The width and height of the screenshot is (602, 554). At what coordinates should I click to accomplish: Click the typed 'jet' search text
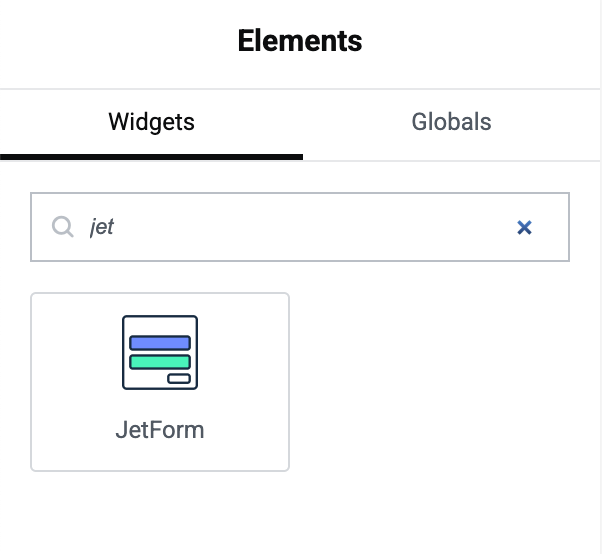click(x=102, y=227)
